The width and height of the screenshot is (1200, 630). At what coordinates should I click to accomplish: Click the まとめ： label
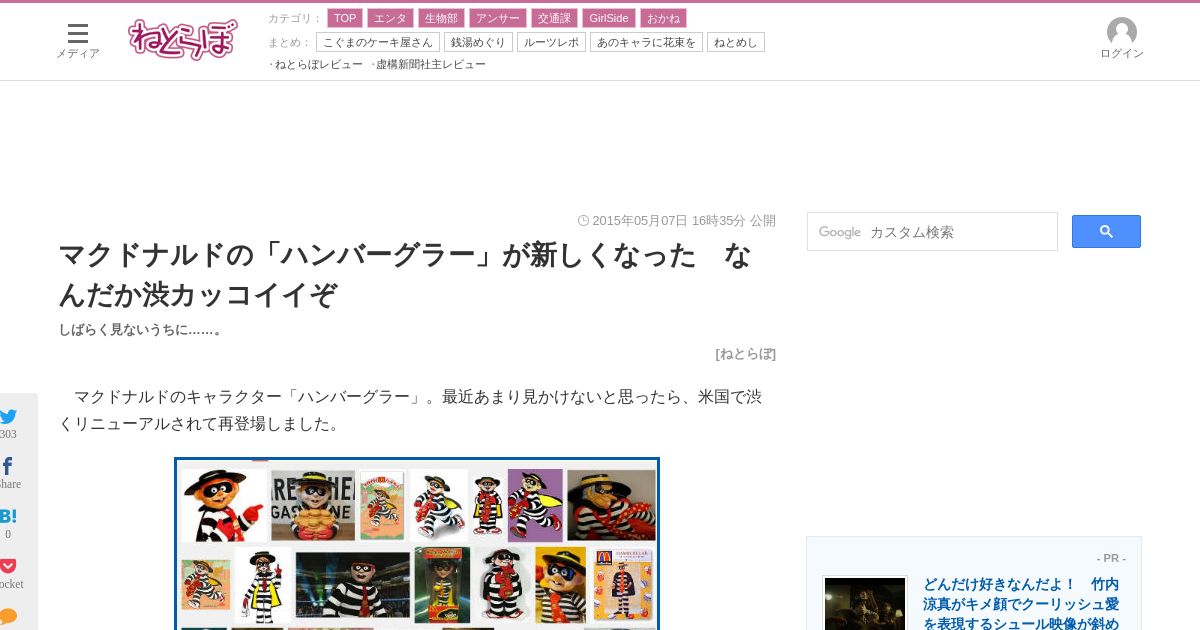(x=290, y=42)
